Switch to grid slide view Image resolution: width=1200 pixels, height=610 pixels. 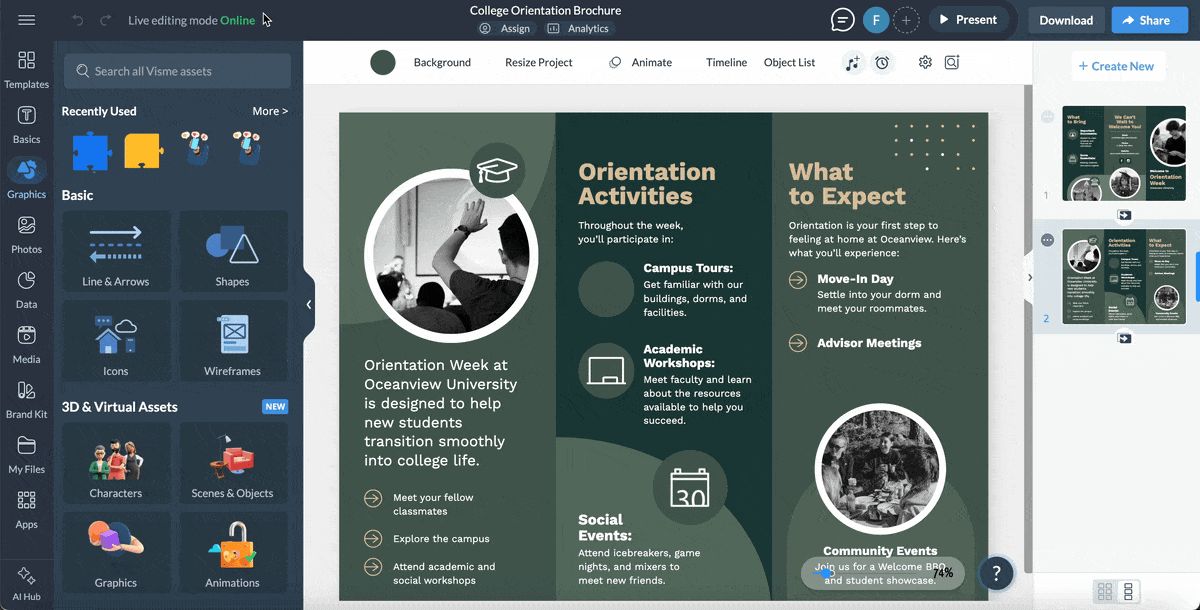[1105, 591]
